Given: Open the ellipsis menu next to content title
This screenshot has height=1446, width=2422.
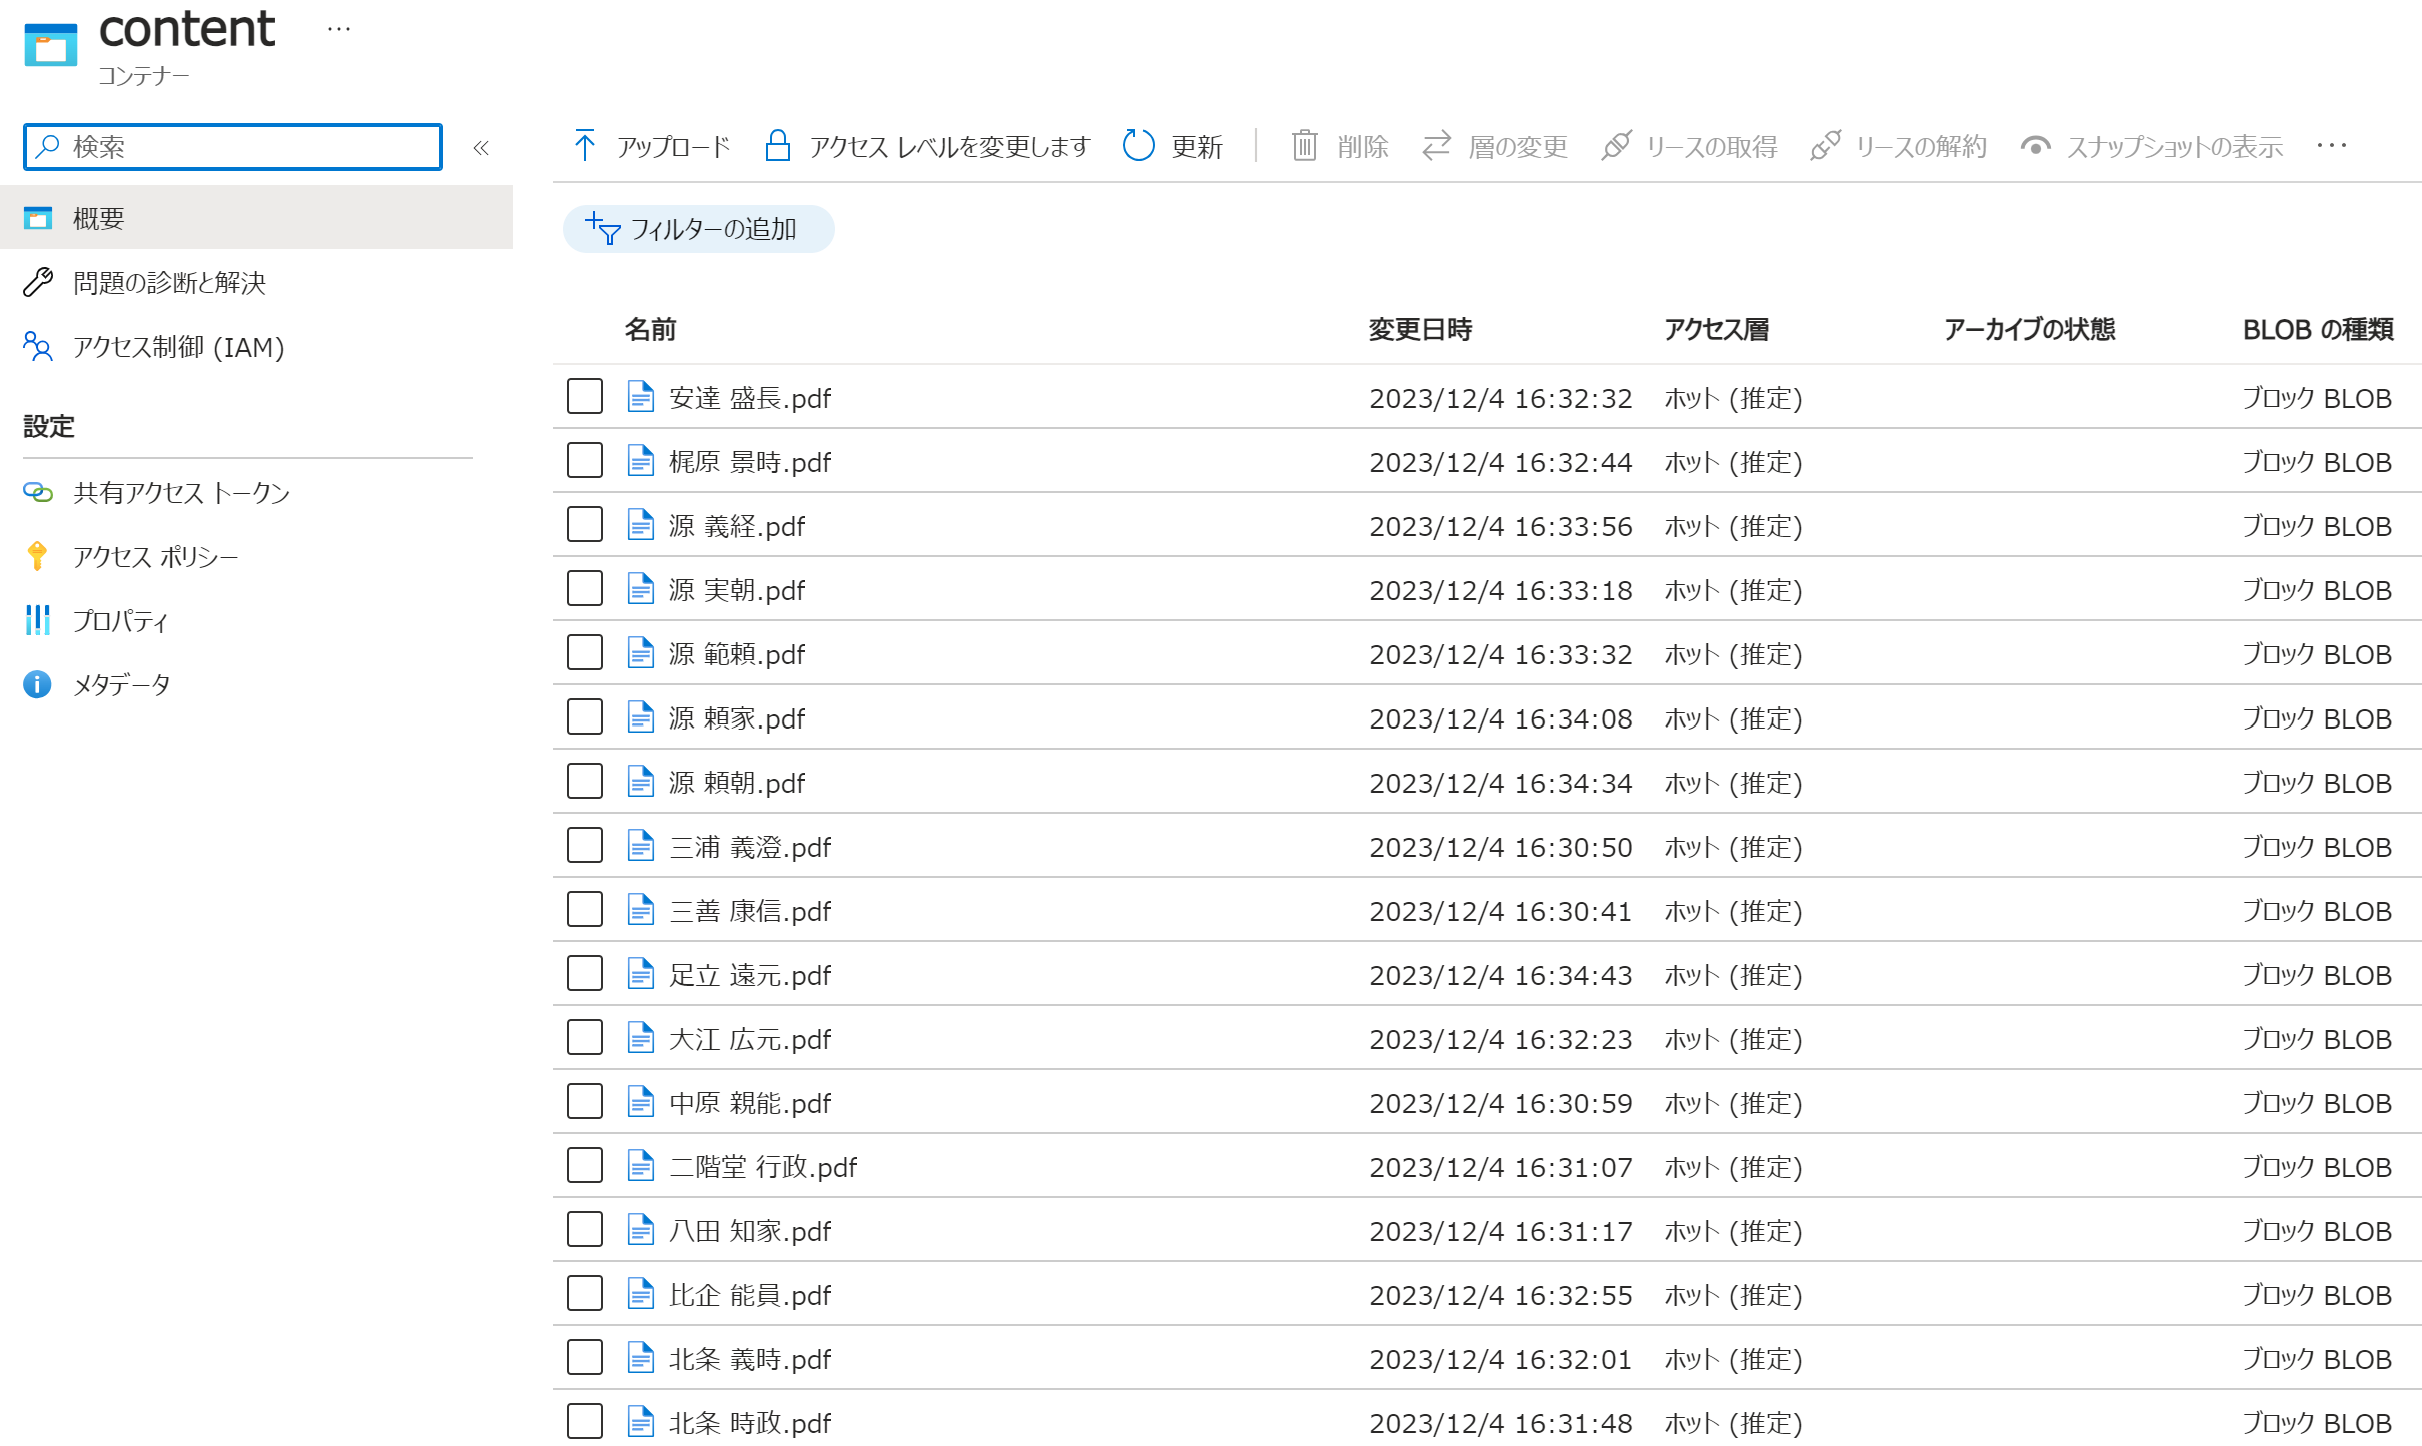Looking at the screenshot, I should point(339,29).
